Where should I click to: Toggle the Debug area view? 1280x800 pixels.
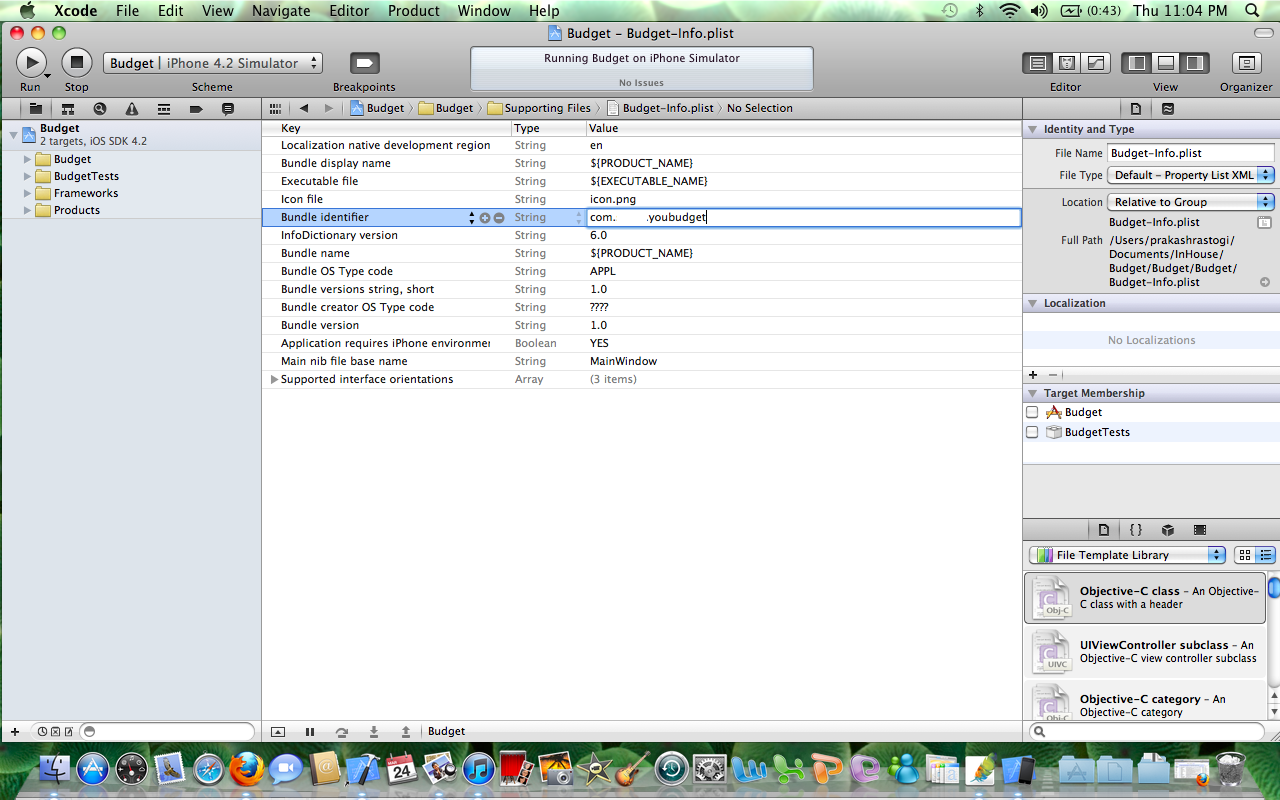tap(1166, 63)
